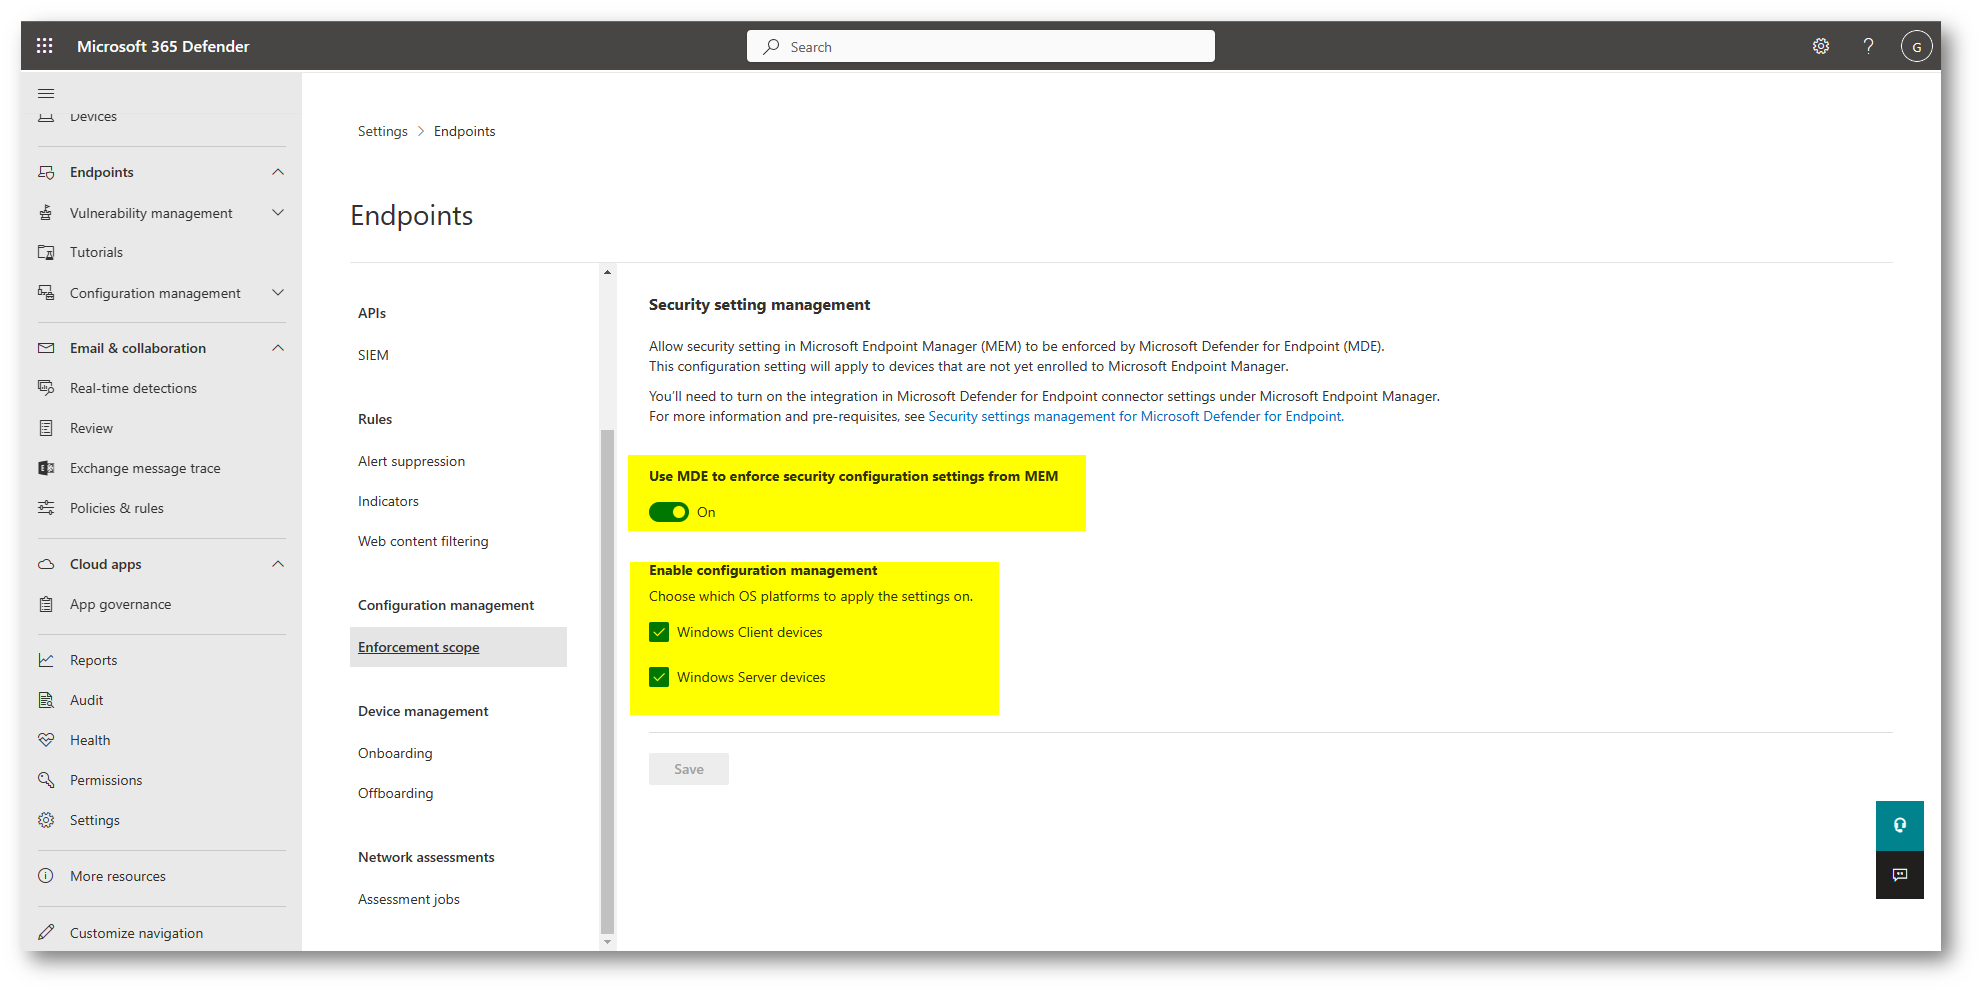
Task: Open More resources in sidebar
Action: pyautogui.click(x=118, y=876)
